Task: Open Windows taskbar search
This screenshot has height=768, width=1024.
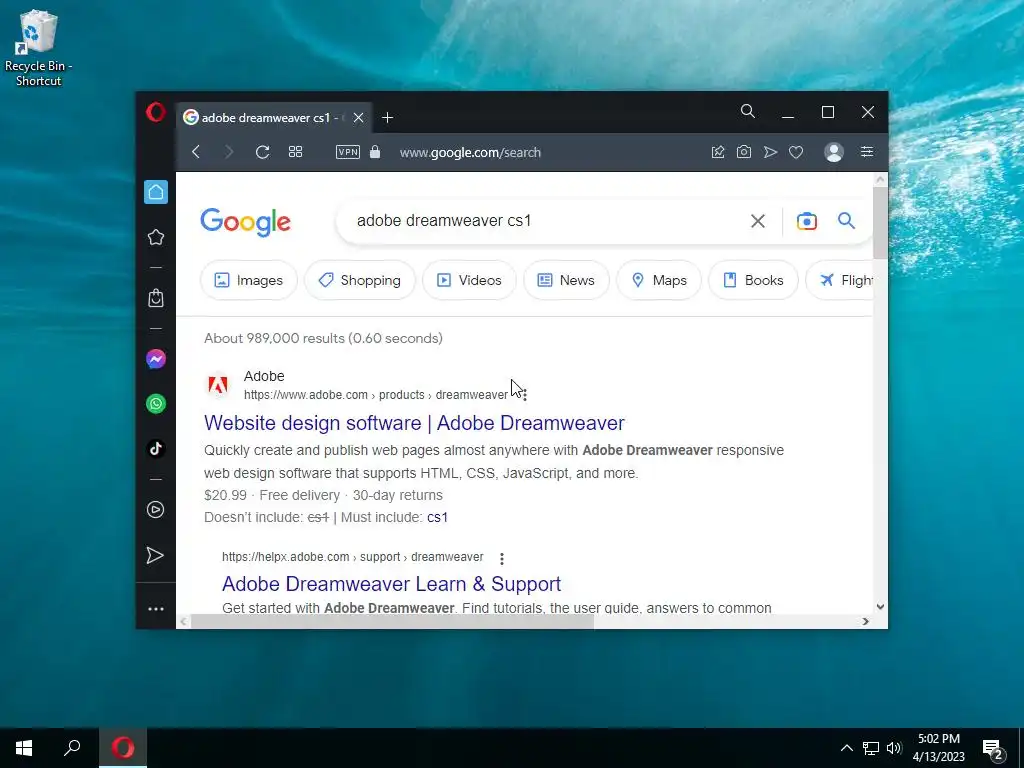Action: click(72, 748)
